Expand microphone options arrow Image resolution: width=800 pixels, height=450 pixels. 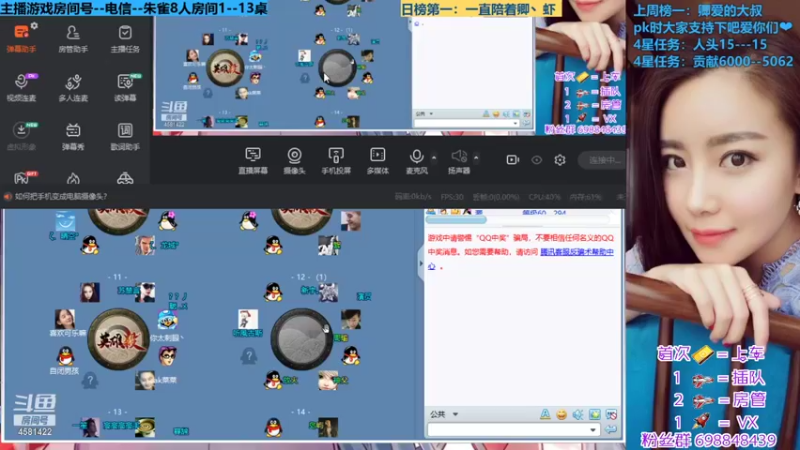[x=434, y=158]
